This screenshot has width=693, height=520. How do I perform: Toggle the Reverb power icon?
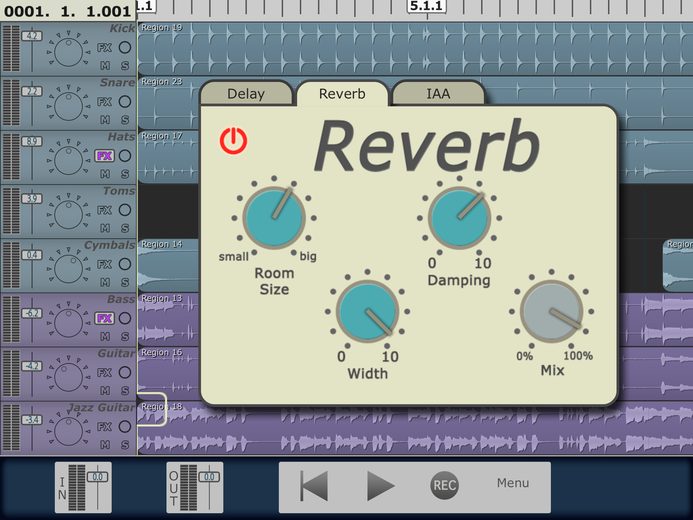(233, 141)
